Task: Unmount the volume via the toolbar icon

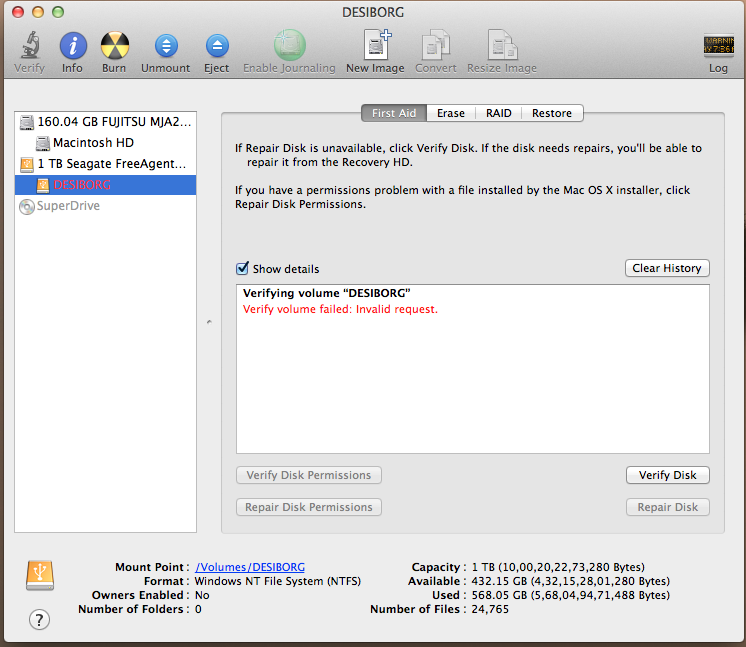Action: (x=166, y=46)
